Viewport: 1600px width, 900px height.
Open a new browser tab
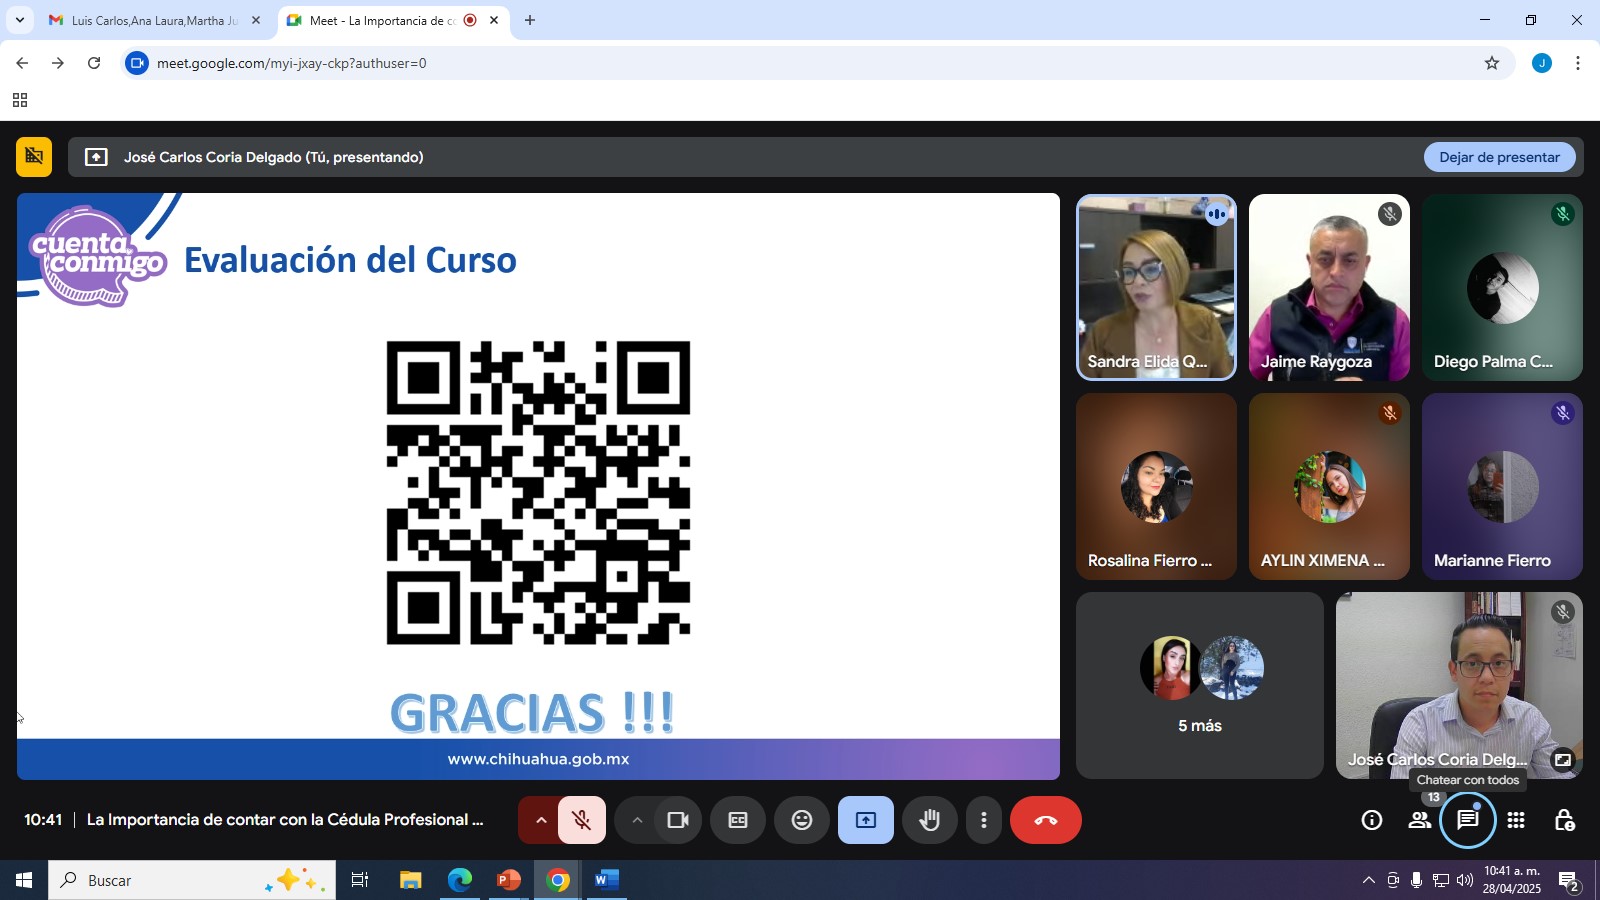pyautogui.click(x=530, y=20)
